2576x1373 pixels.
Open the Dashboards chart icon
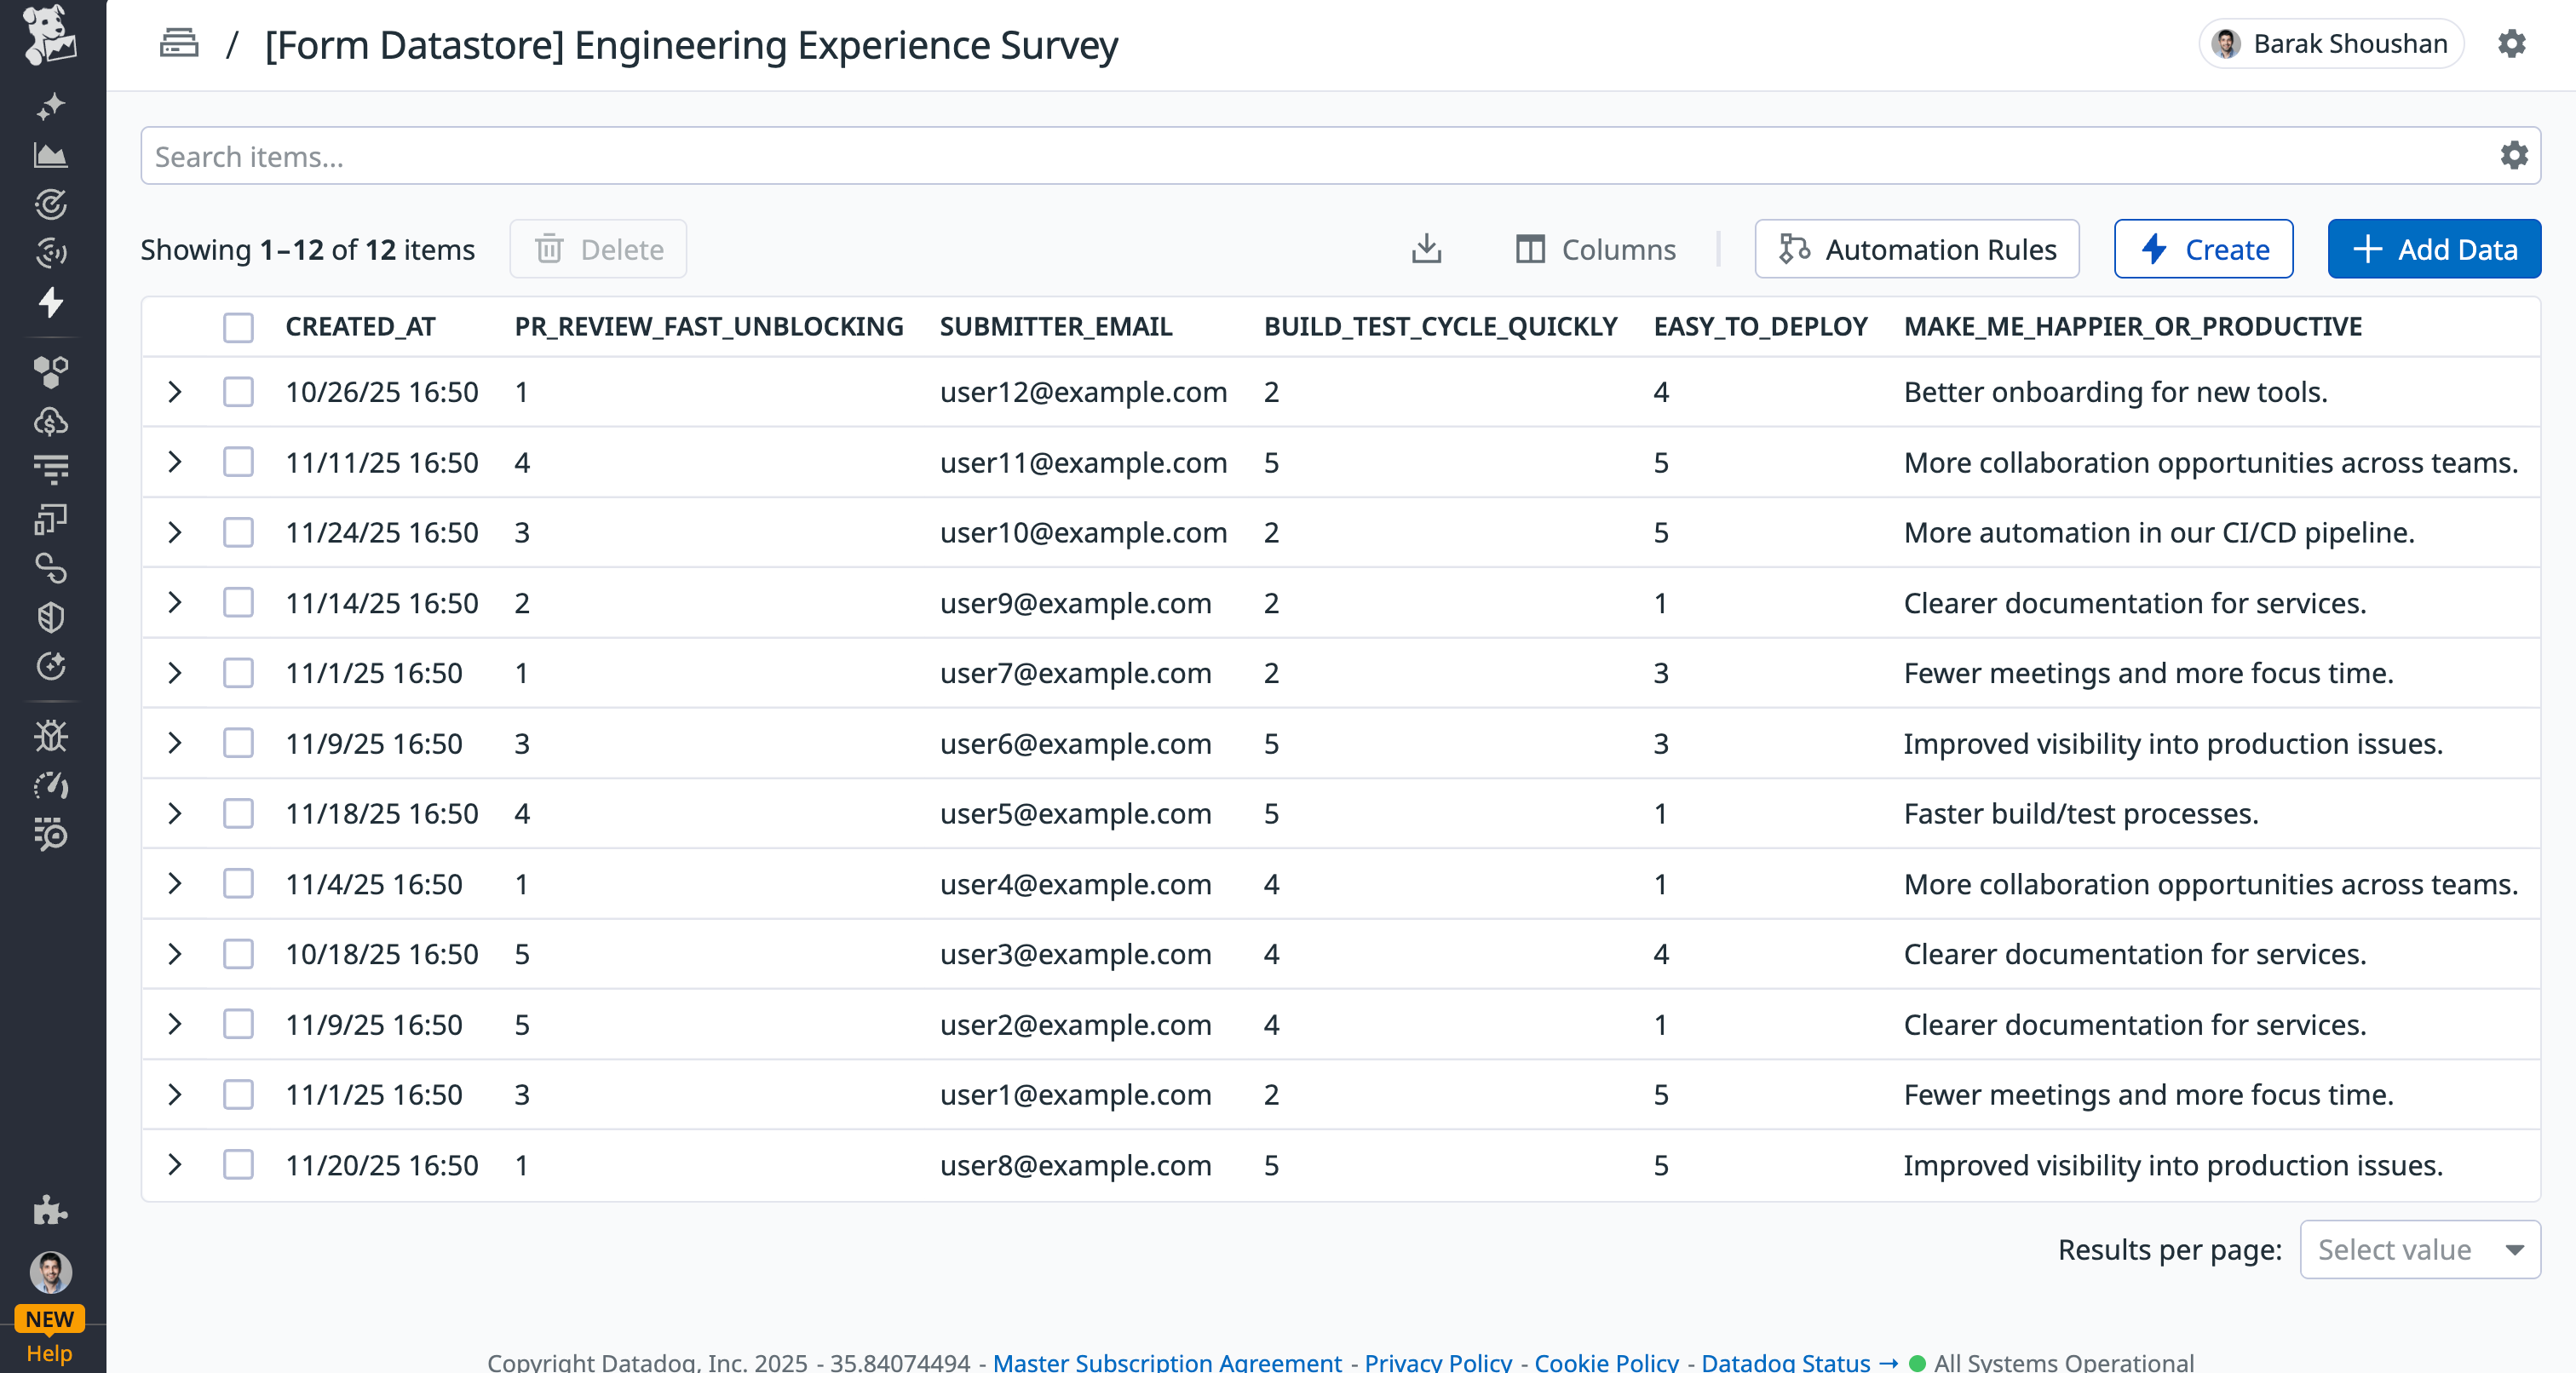click(50, 155)
